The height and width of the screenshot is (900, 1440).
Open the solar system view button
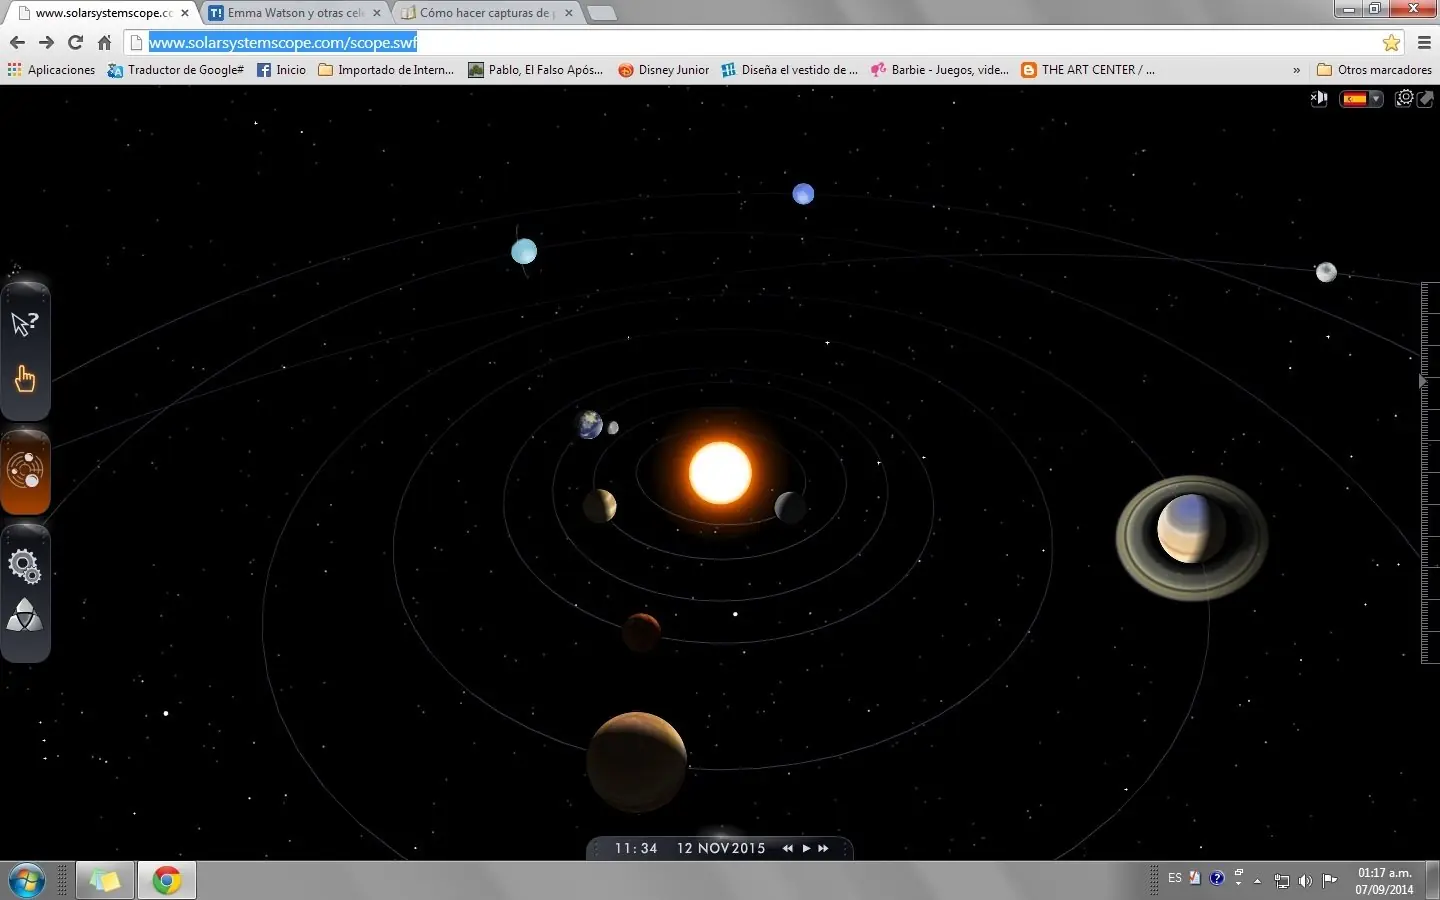click(25, 471)
